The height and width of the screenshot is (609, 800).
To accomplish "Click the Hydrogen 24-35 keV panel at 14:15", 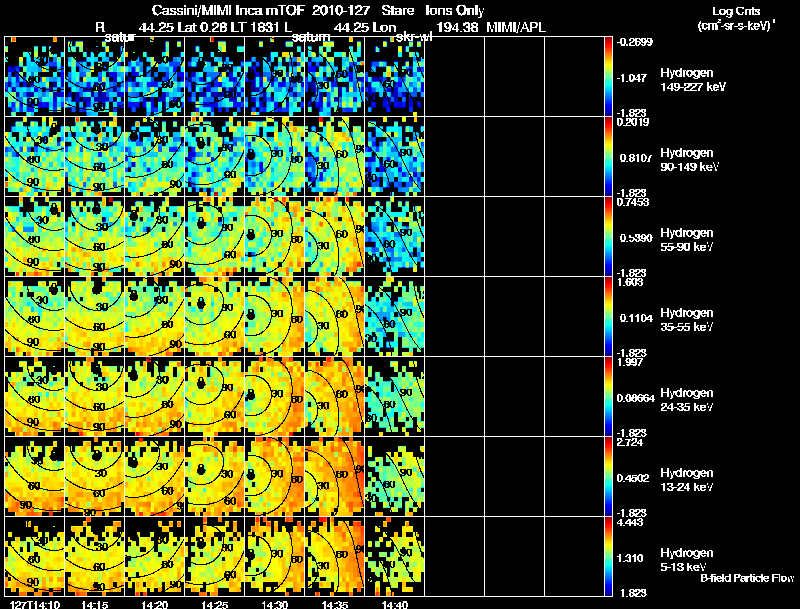I will [x=95, y=396].
